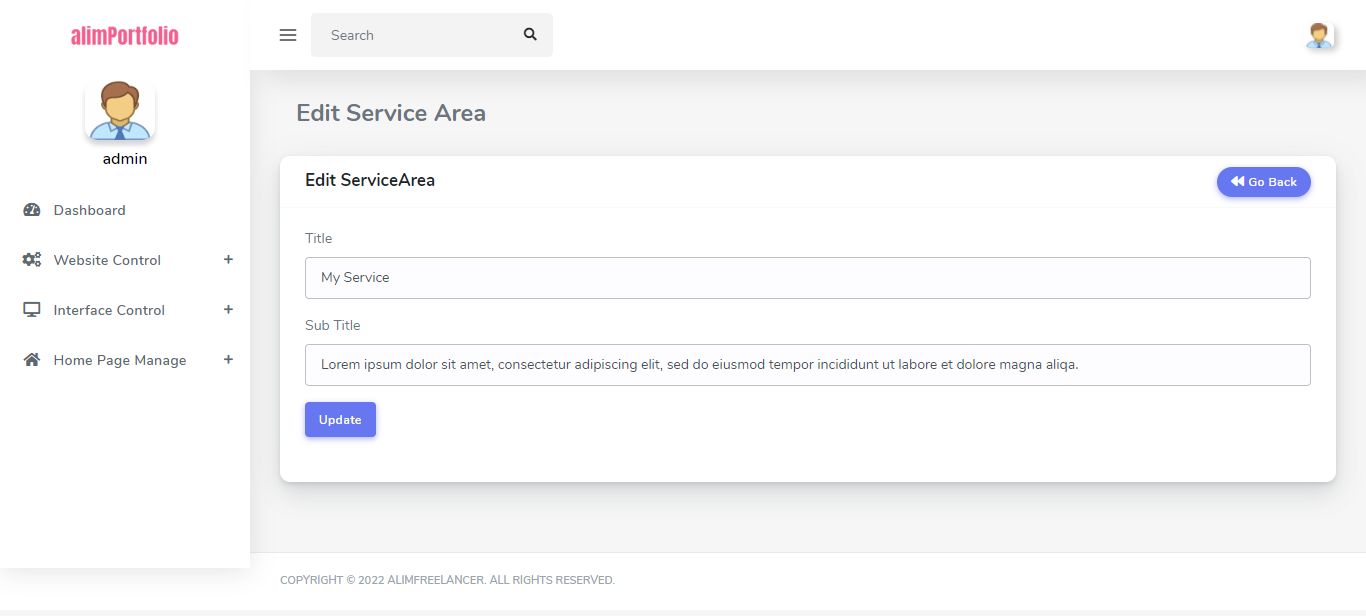1366x616 pixels.
Task: Click the Website Control gears icon
Action: tap(32, 260)
